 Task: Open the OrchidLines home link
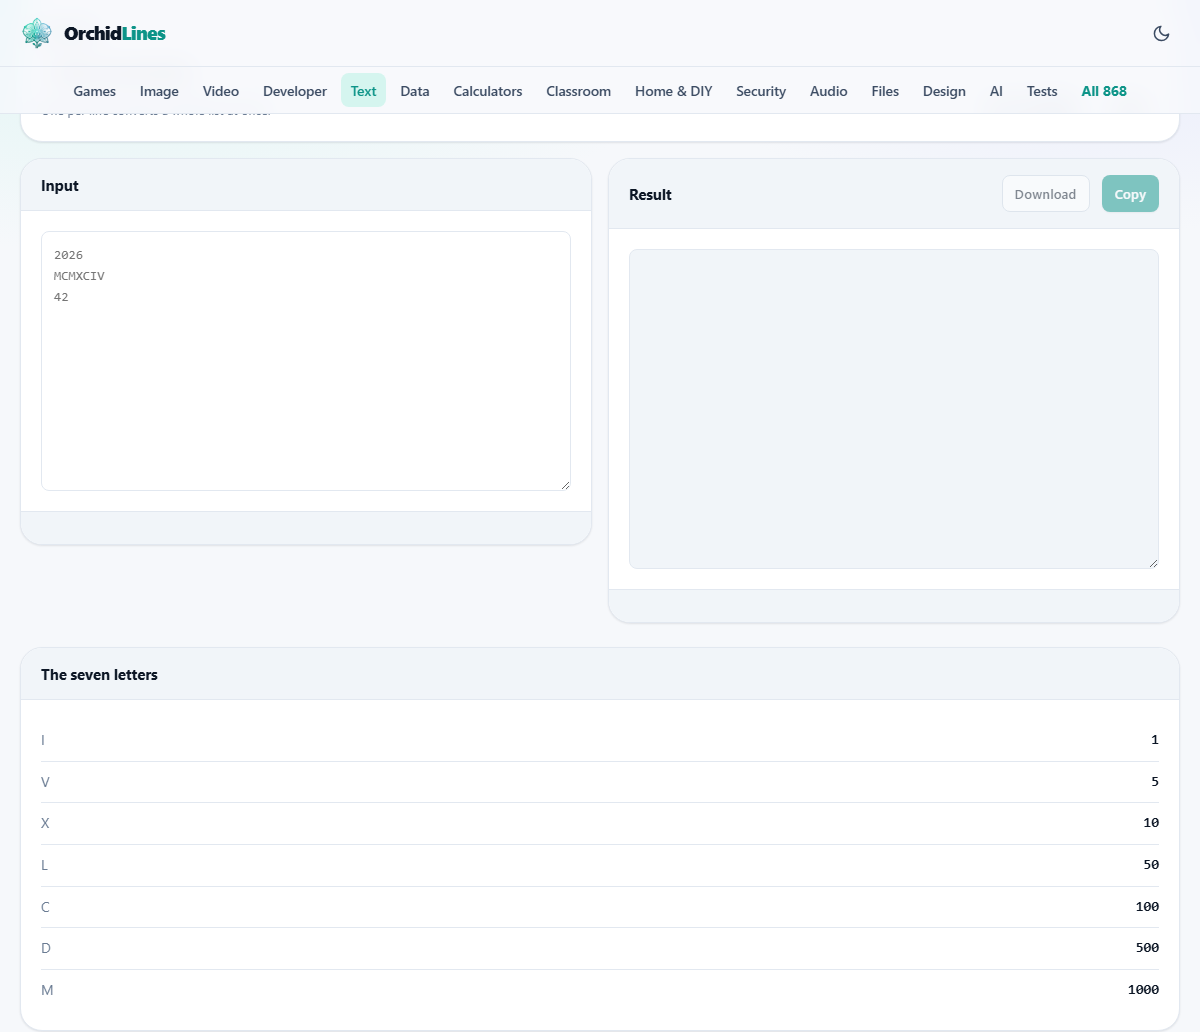94,33
